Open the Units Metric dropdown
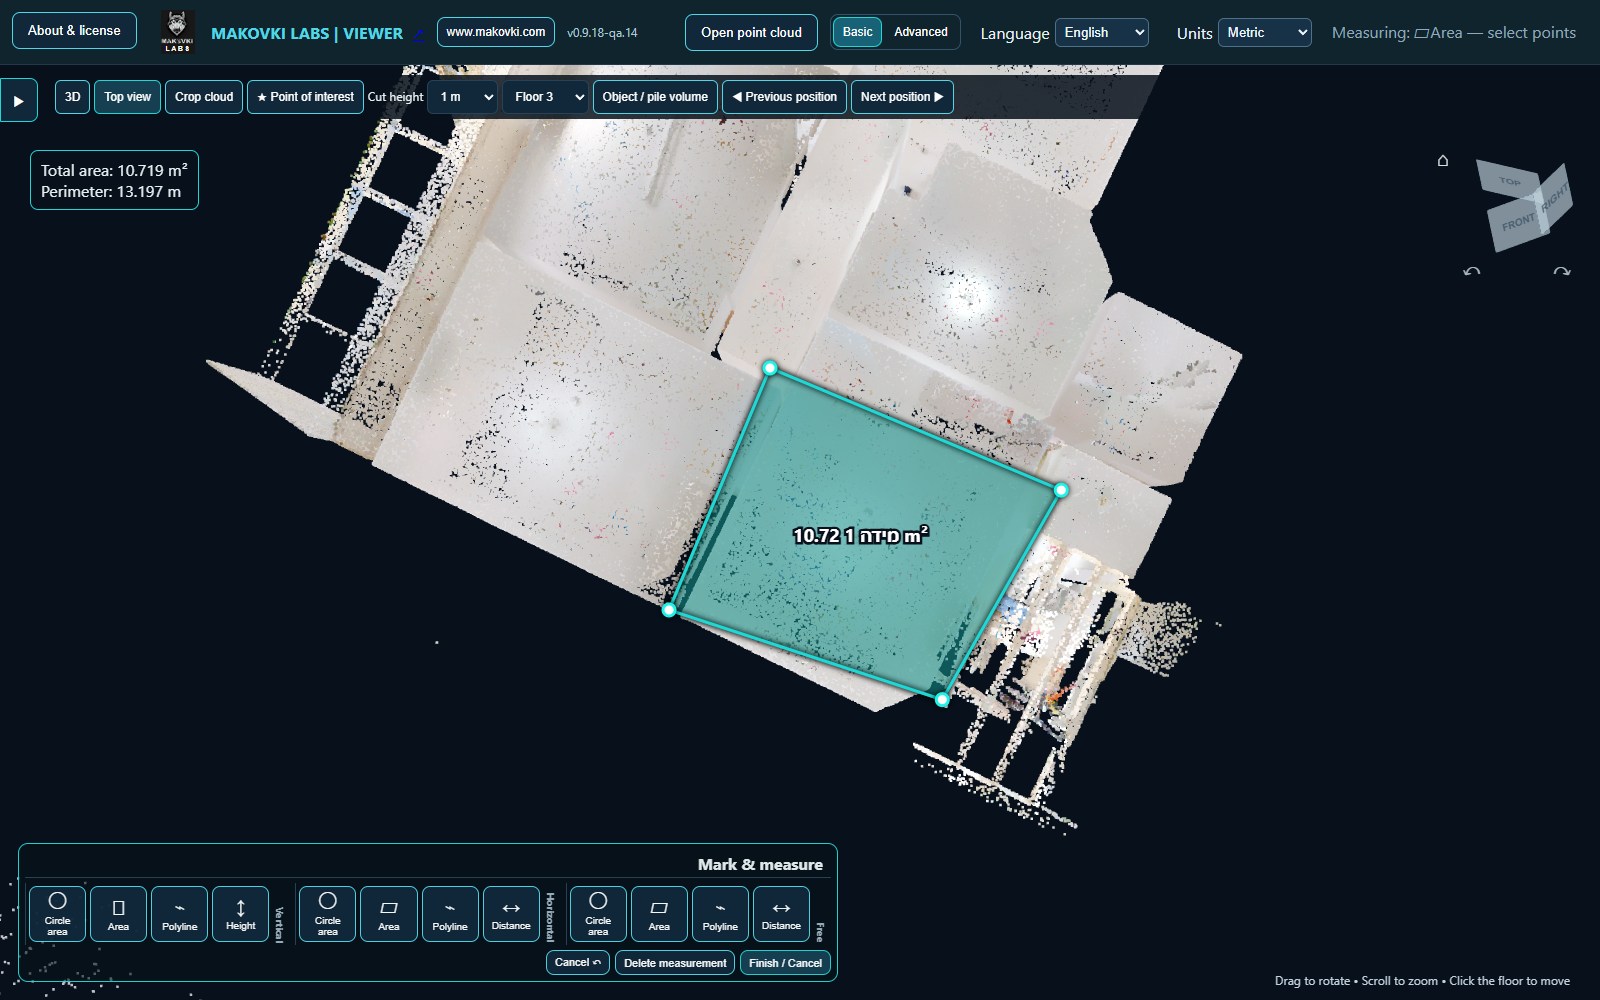This screenshot has width=1600, height=1000. pos(1265,33)
